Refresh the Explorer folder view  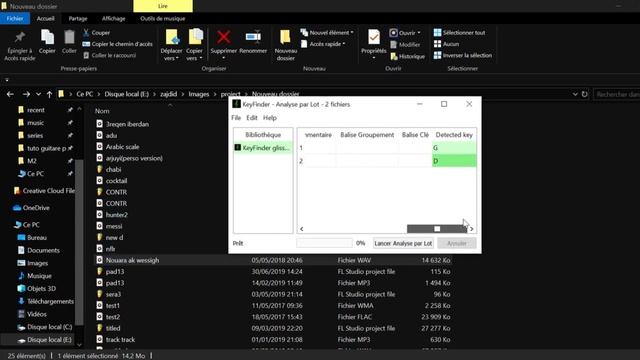(584, 94)
